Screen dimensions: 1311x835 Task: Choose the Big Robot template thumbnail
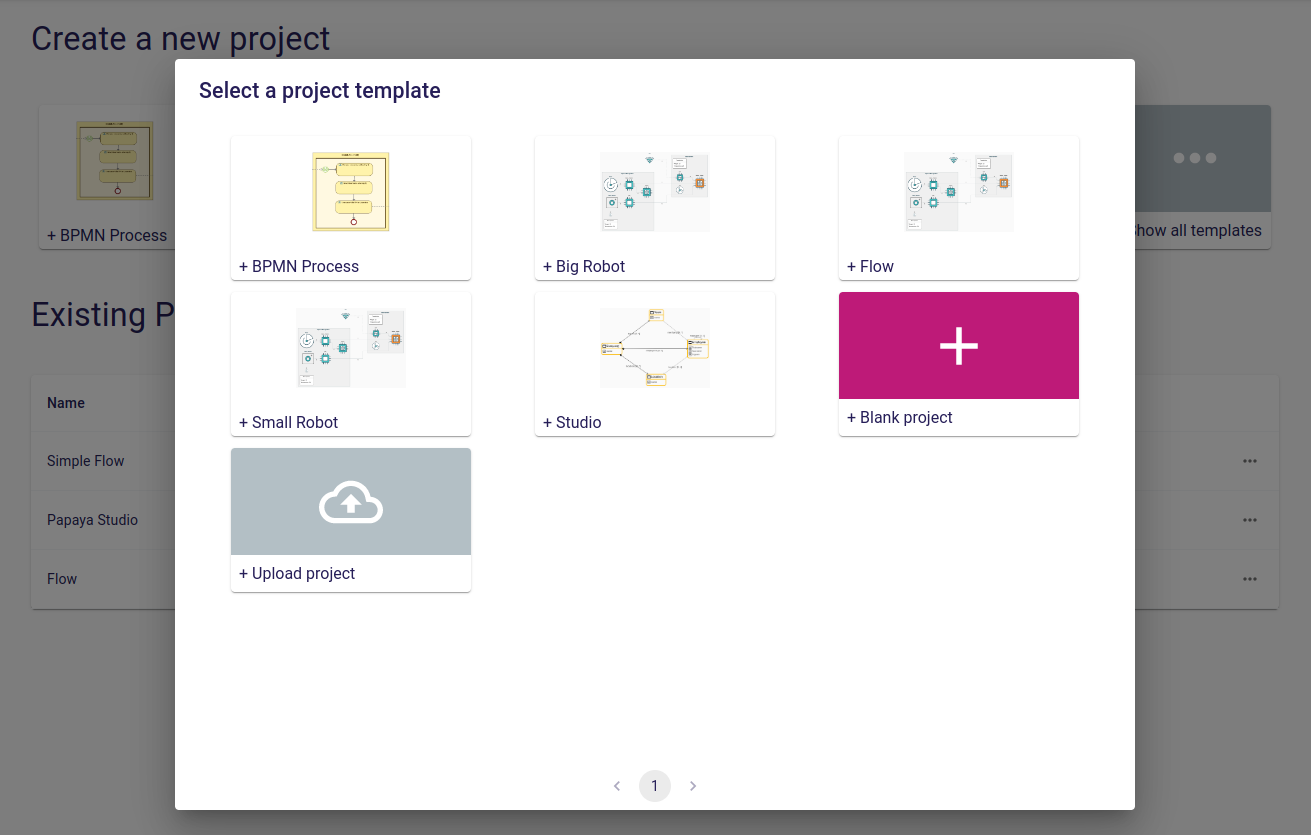click(x=655, y=191)
